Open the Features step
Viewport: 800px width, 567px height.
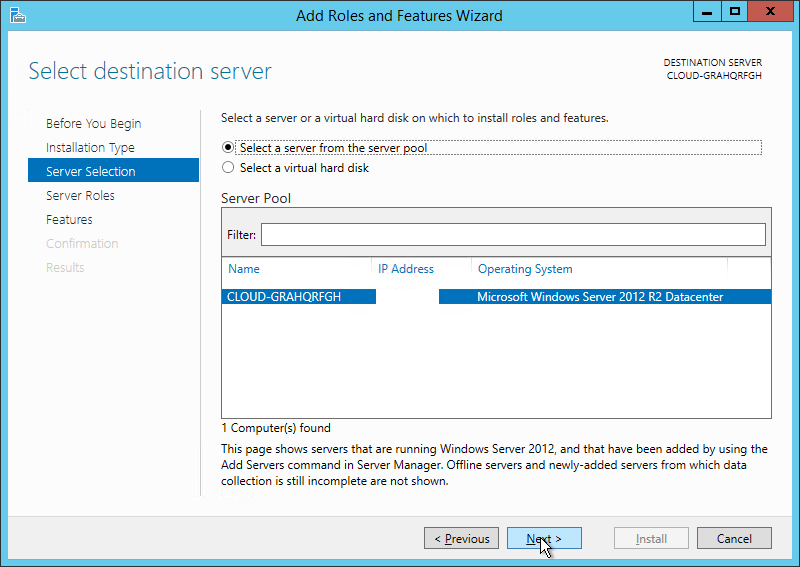click(69, 219)
